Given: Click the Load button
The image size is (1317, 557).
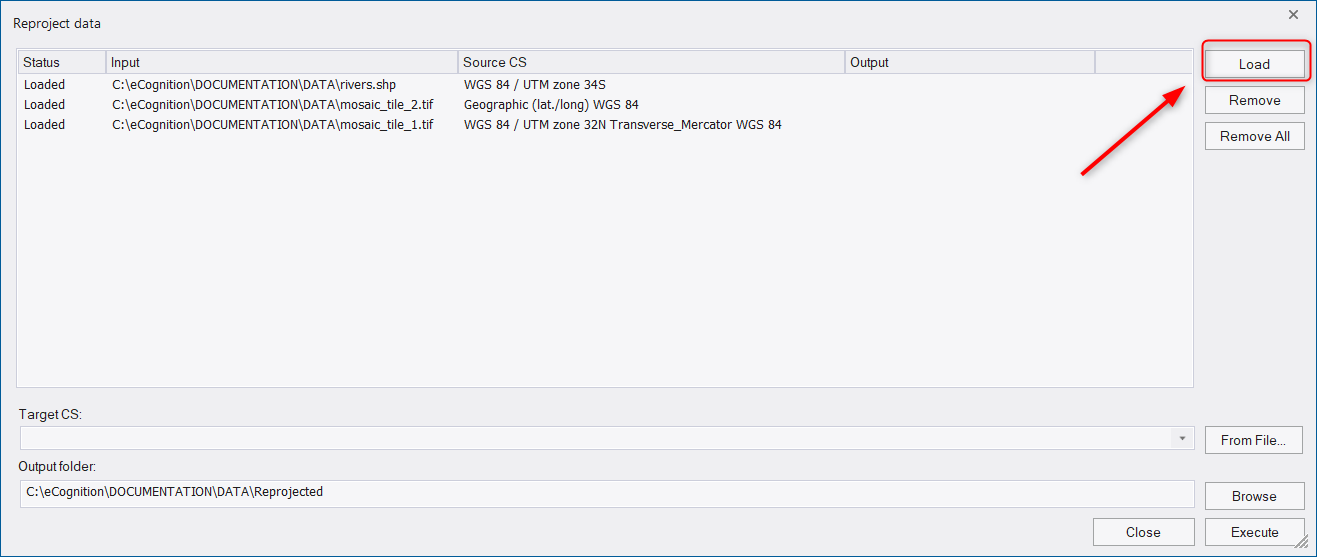Looking at the screenshot, I should (x=1254, y=64).
